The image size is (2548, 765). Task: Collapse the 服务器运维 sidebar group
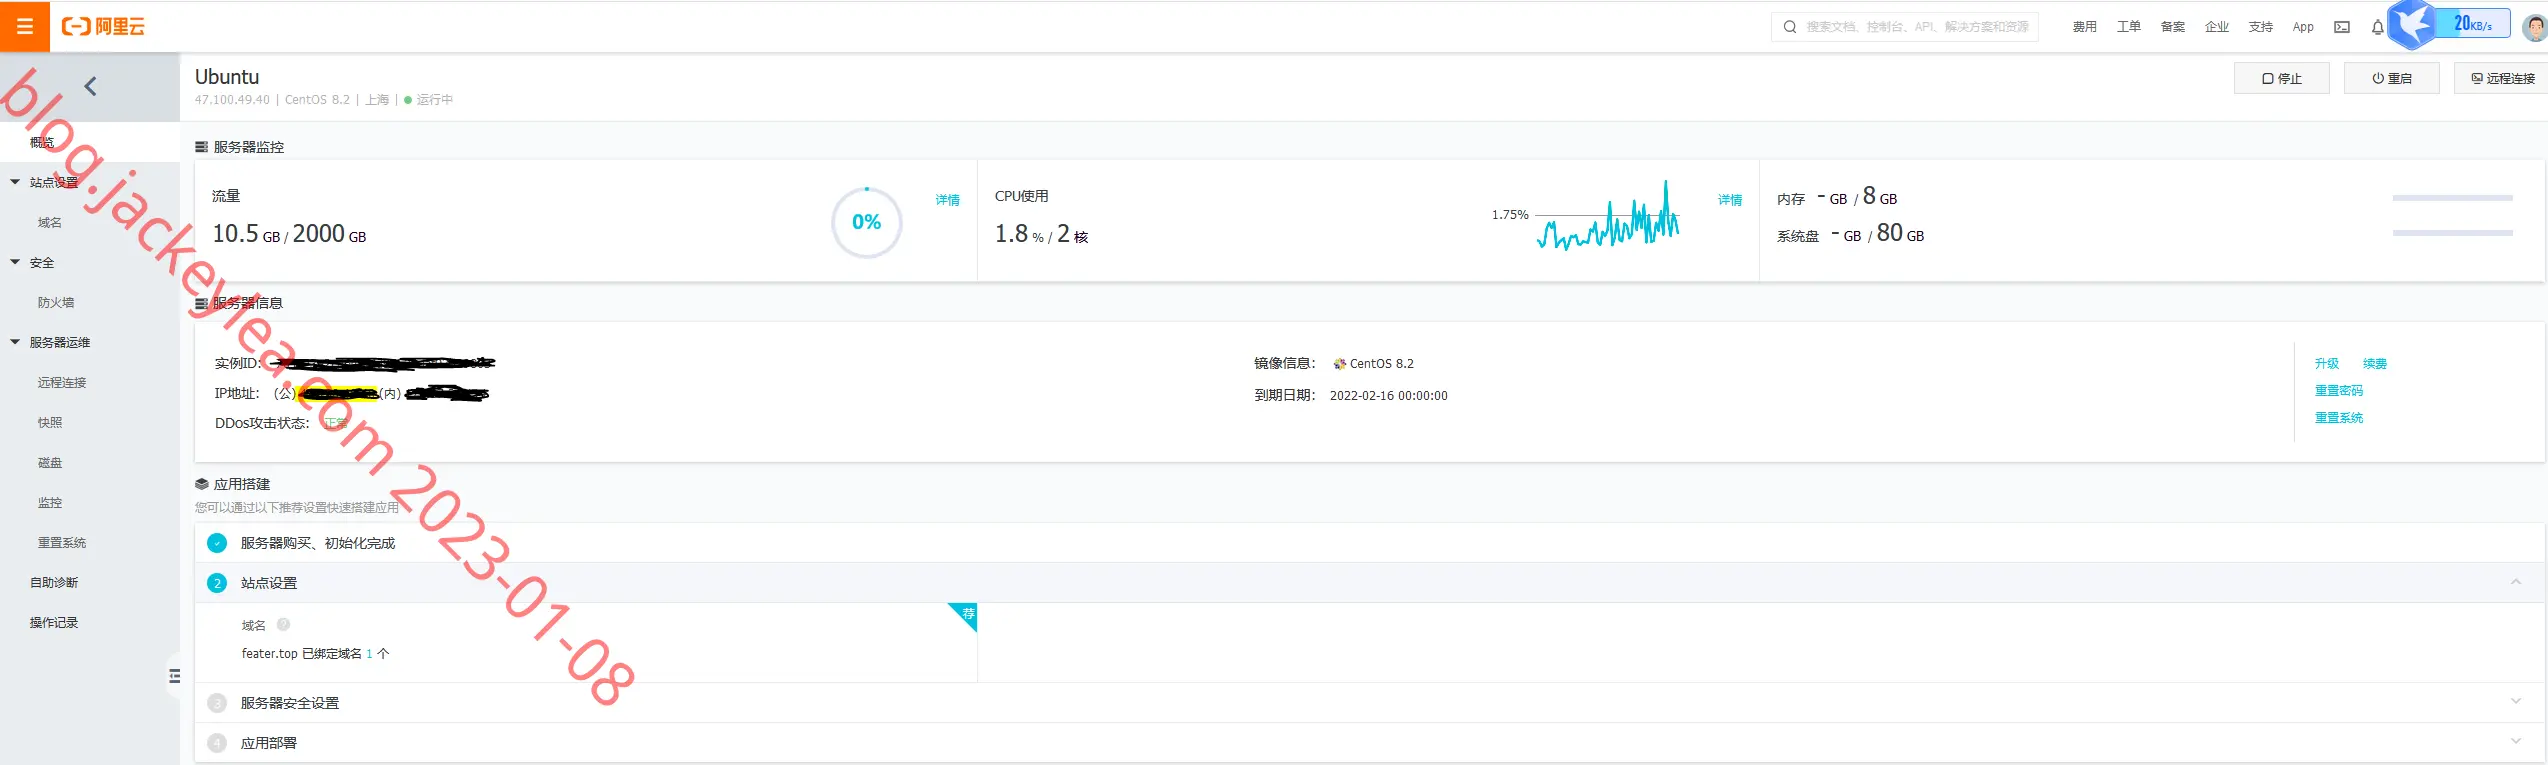coord(15,342)
